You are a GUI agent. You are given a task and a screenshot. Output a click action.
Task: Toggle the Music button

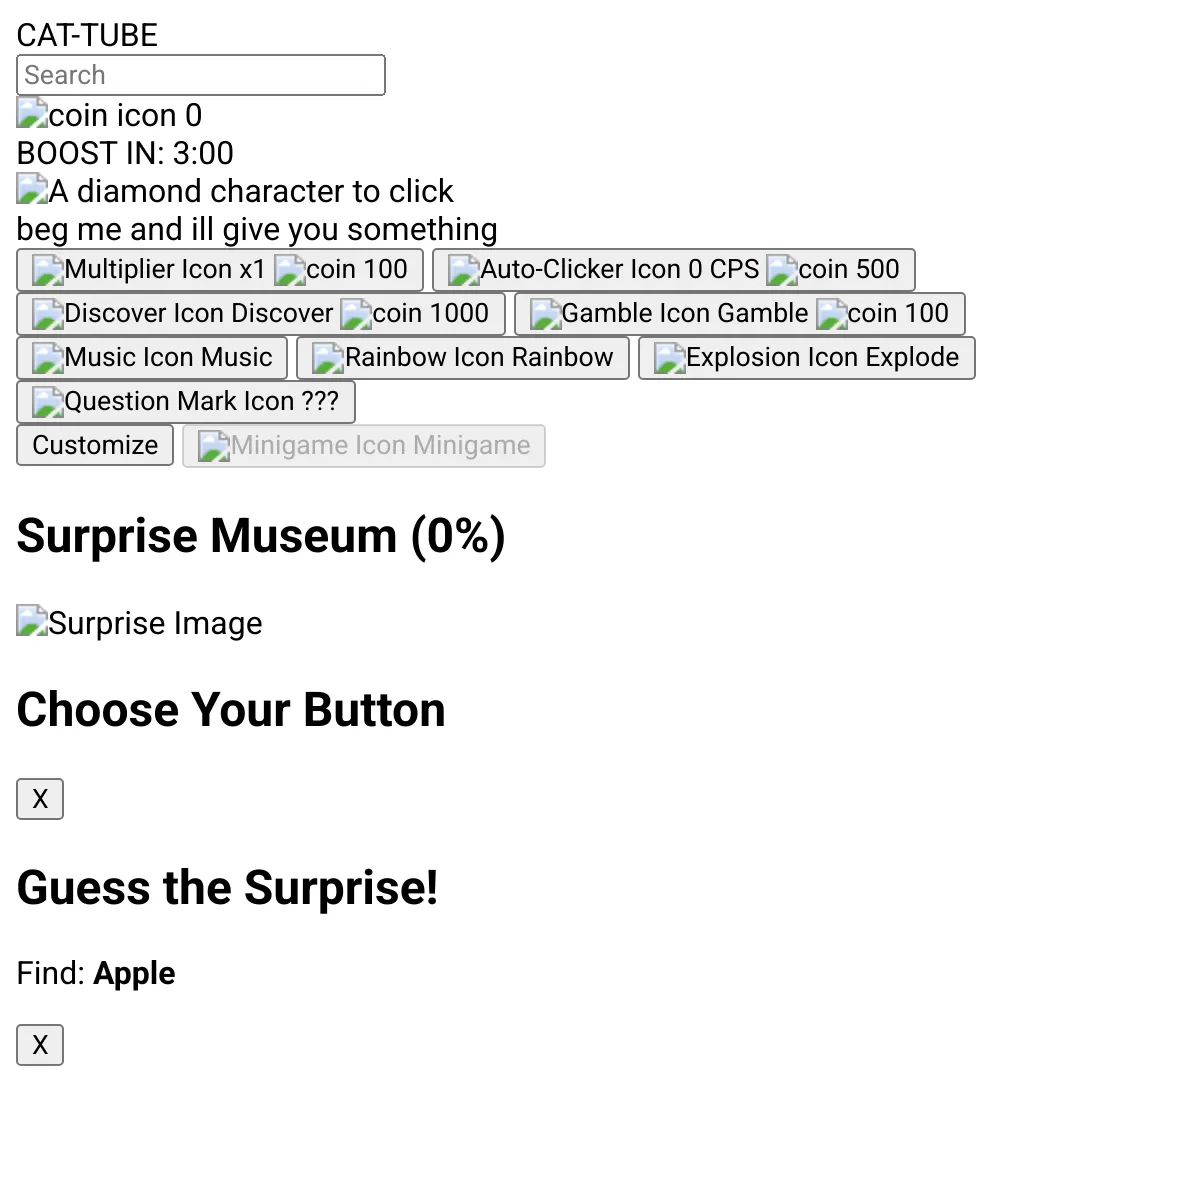pyautogui.click(x=152, y=358)
